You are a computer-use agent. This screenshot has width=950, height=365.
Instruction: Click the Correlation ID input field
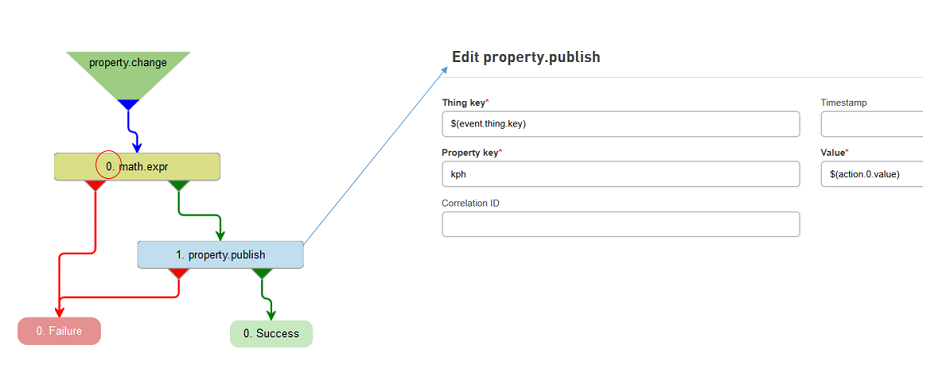point(620,224)
